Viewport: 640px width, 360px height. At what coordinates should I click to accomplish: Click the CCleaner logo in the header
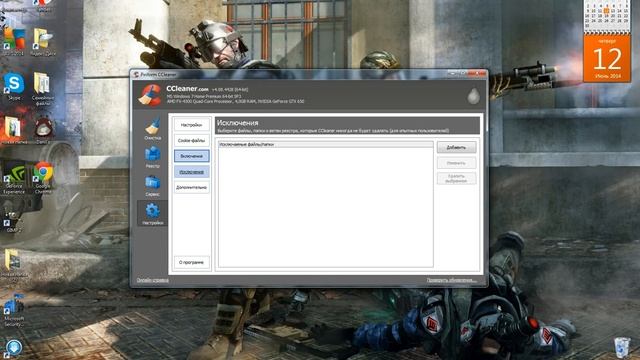tap(150, 95)
